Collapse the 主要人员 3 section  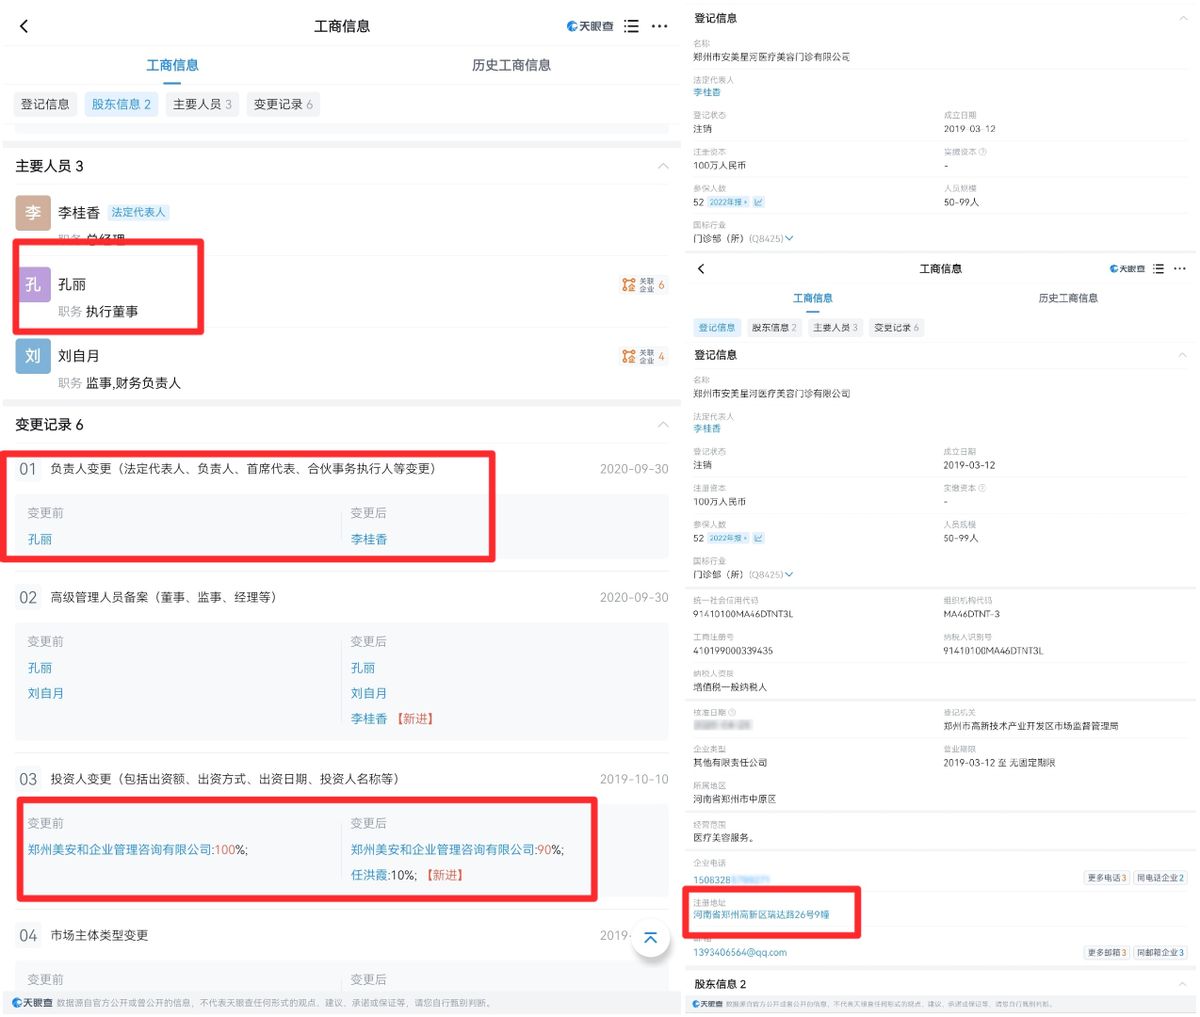(662, 166)
